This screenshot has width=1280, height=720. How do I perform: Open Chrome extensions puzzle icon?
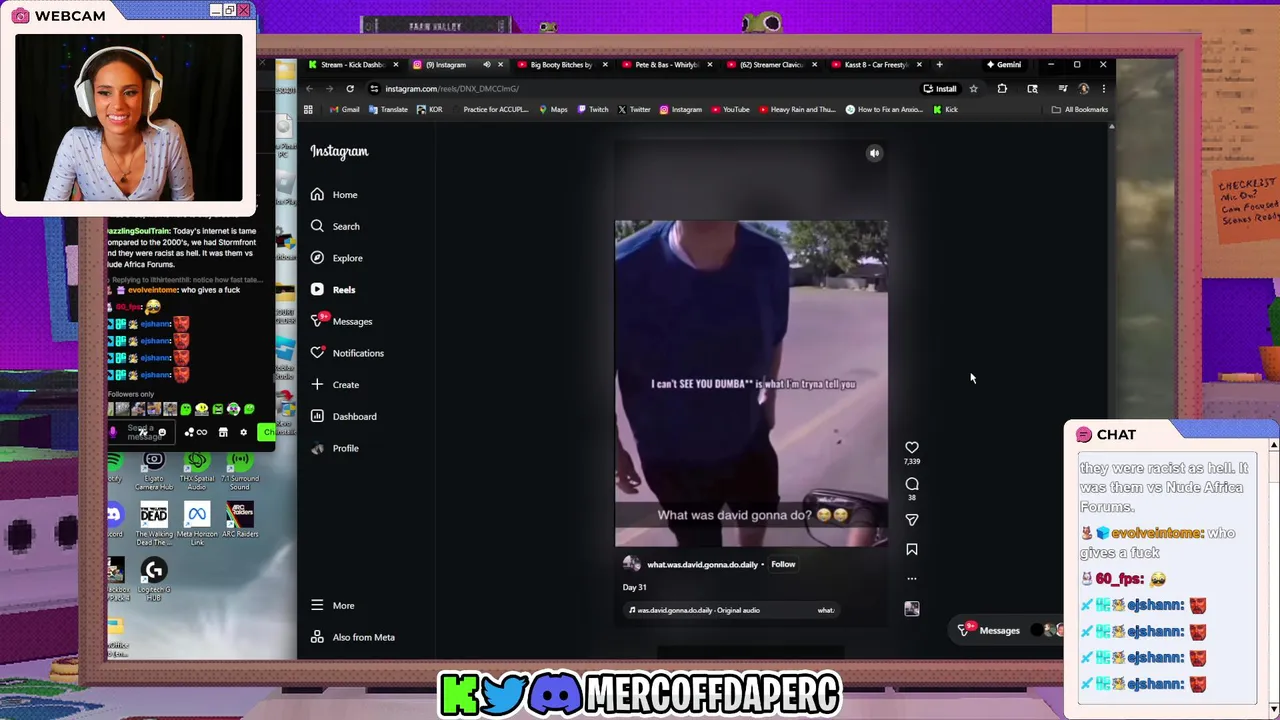click(1002, 89)
